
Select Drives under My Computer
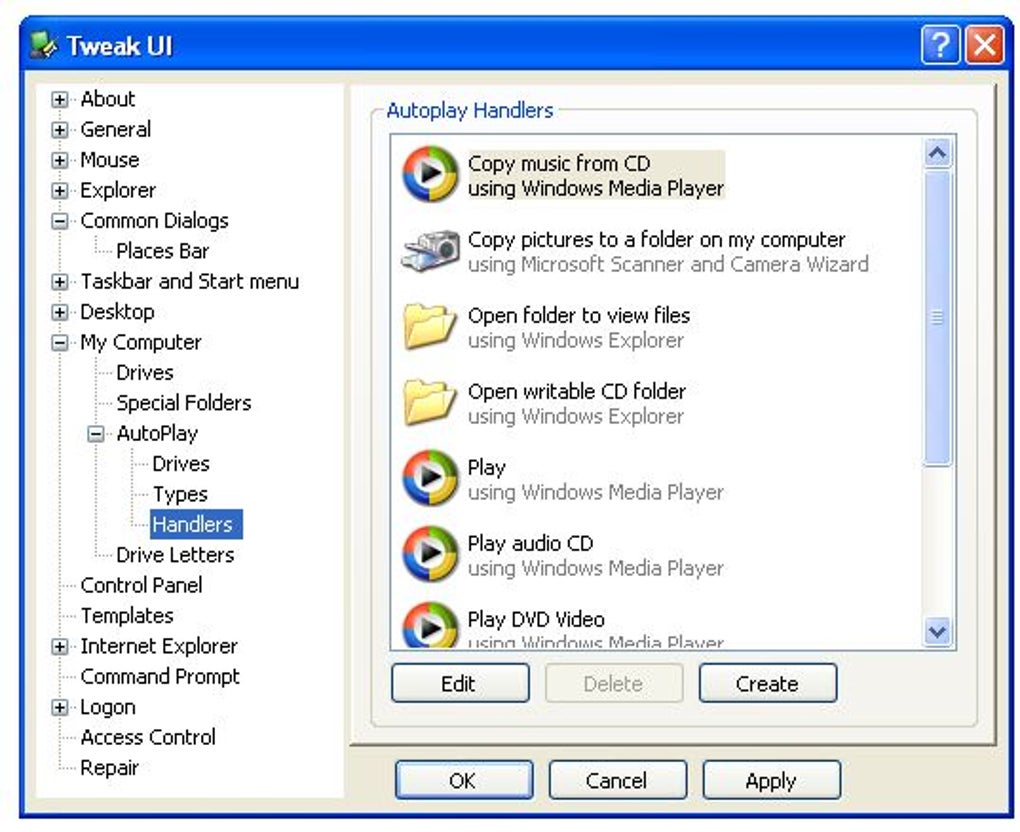click(x=144, y=373)
